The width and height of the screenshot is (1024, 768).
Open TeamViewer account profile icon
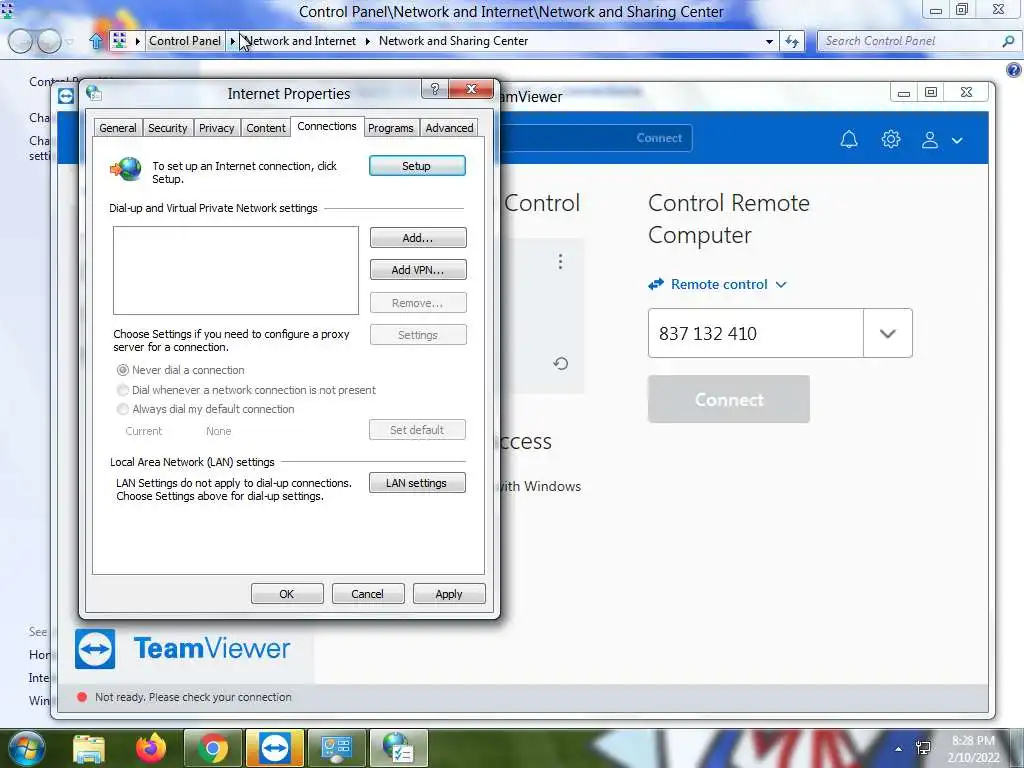929,140
